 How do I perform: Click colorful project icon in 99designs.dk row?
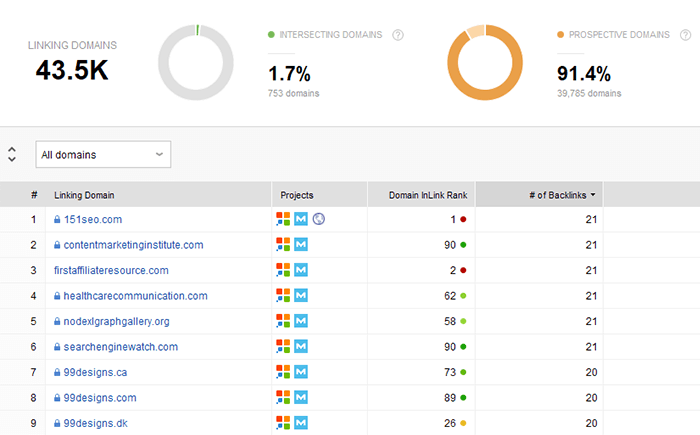(283, 422)
